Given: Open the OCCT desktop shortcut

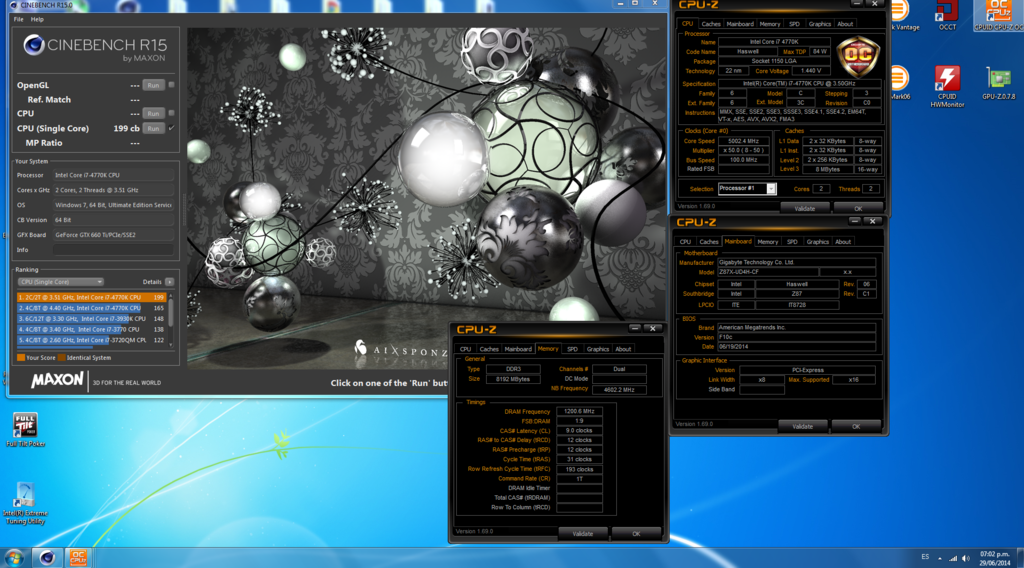Looking at the screenshot, I should tap(947, 16).
